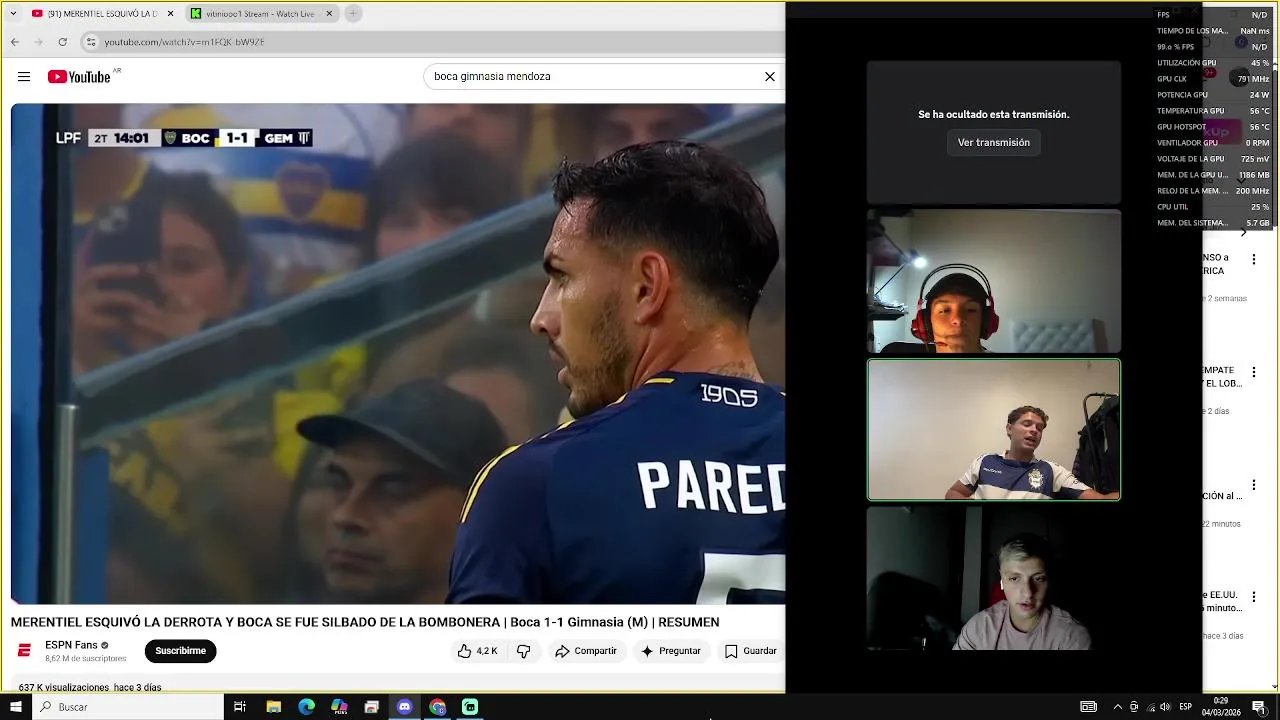Screen dimensions: 1280x720
Task: Open the ESPN Fans channel name link
Action: pos(71,645)
